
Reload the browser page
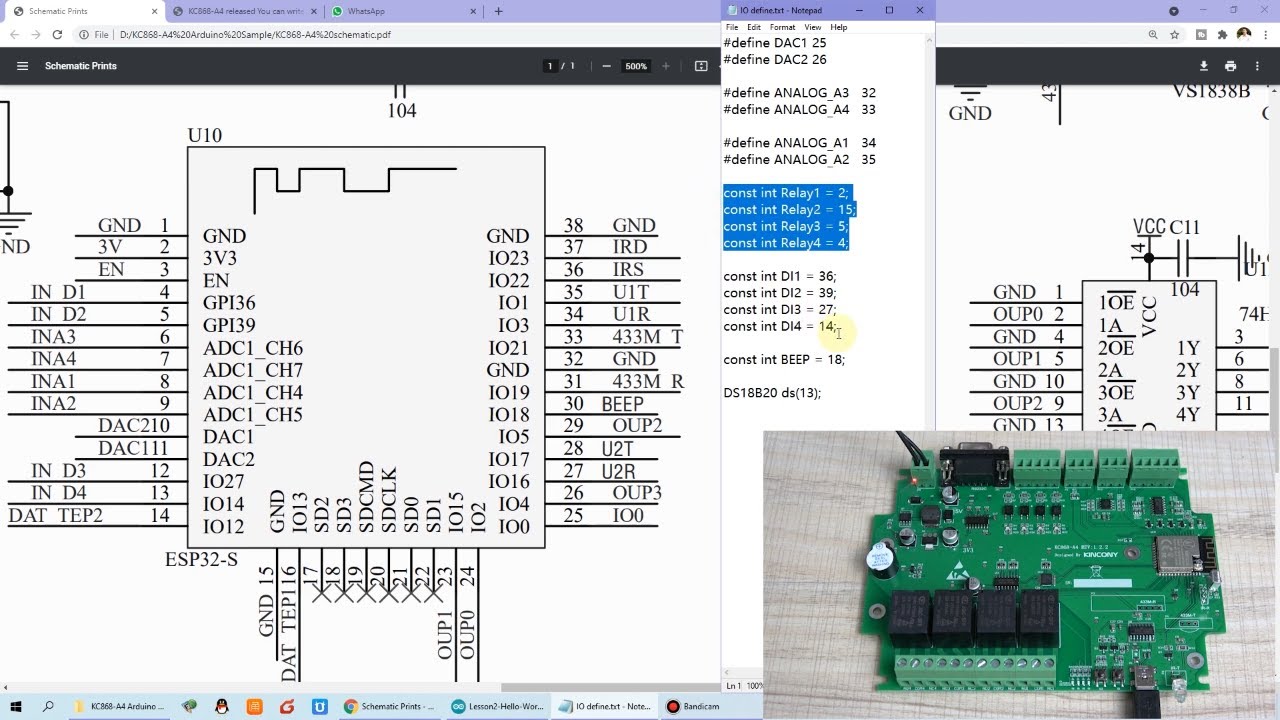[x=57, y=34]
